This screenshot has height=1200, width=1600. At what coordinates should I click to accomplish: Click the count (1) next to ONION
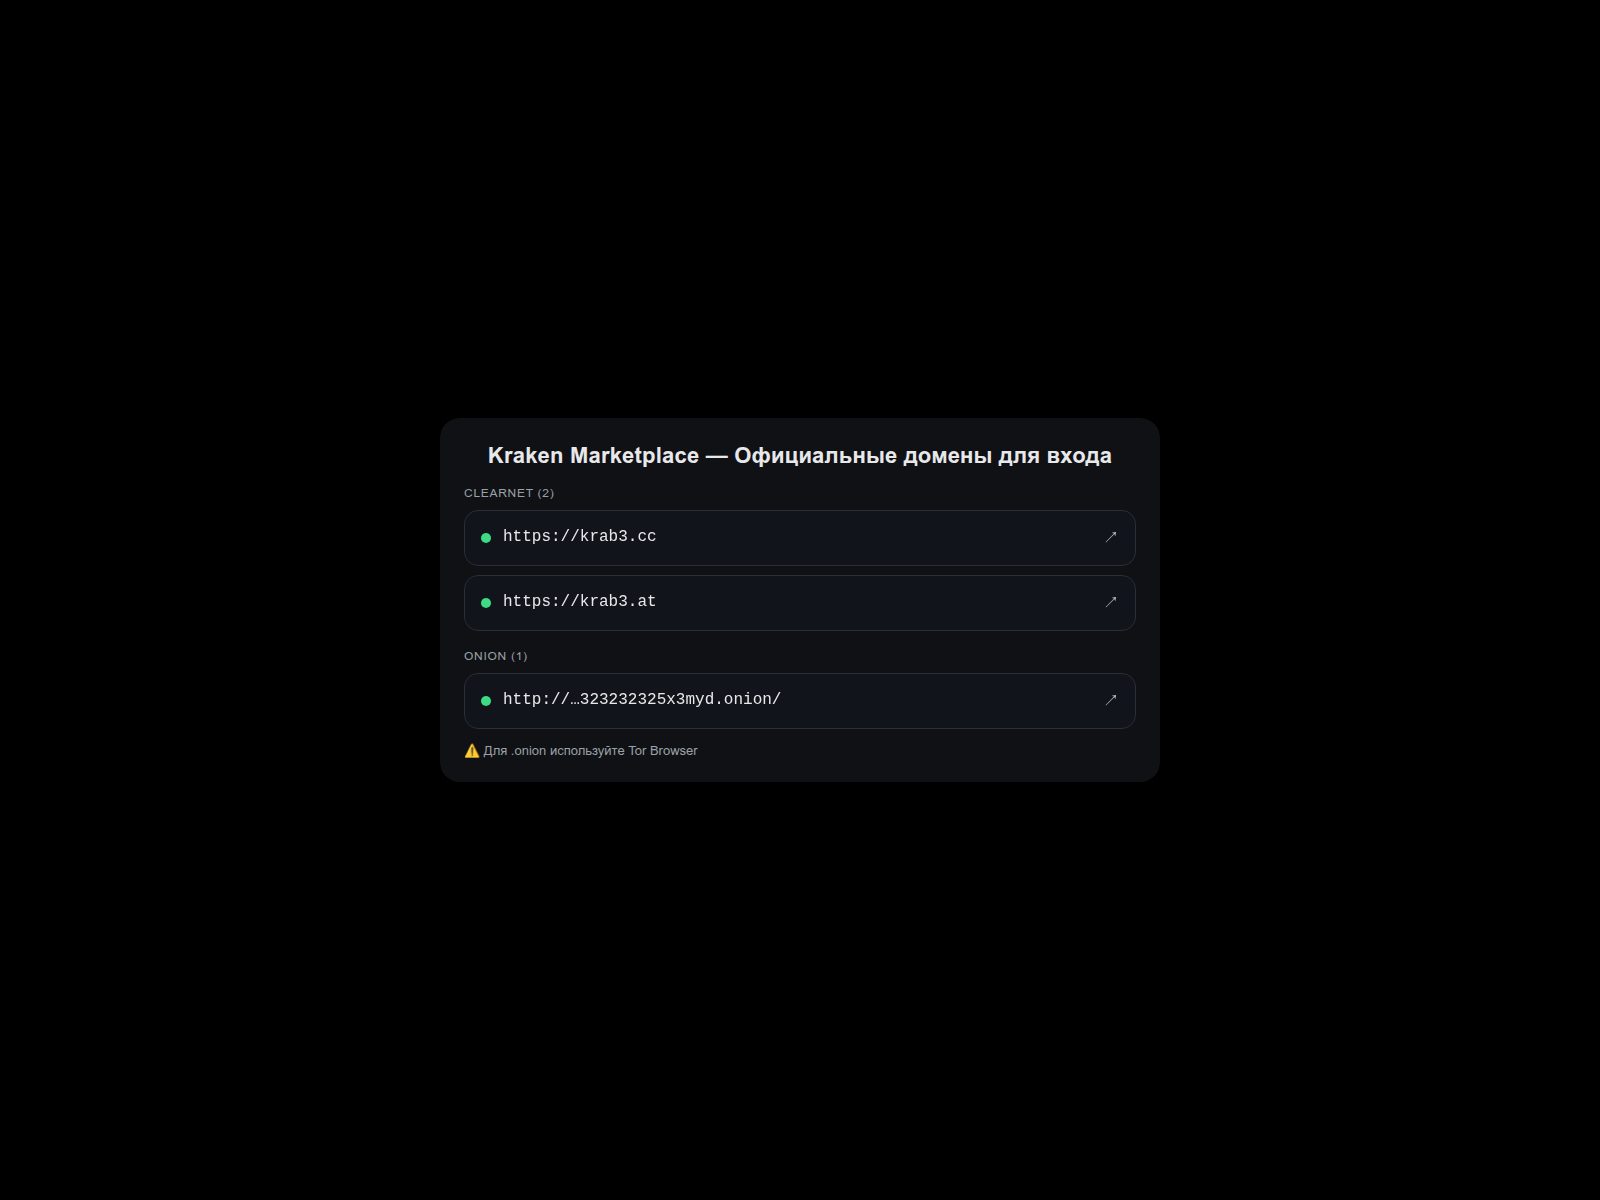(519, 656)
